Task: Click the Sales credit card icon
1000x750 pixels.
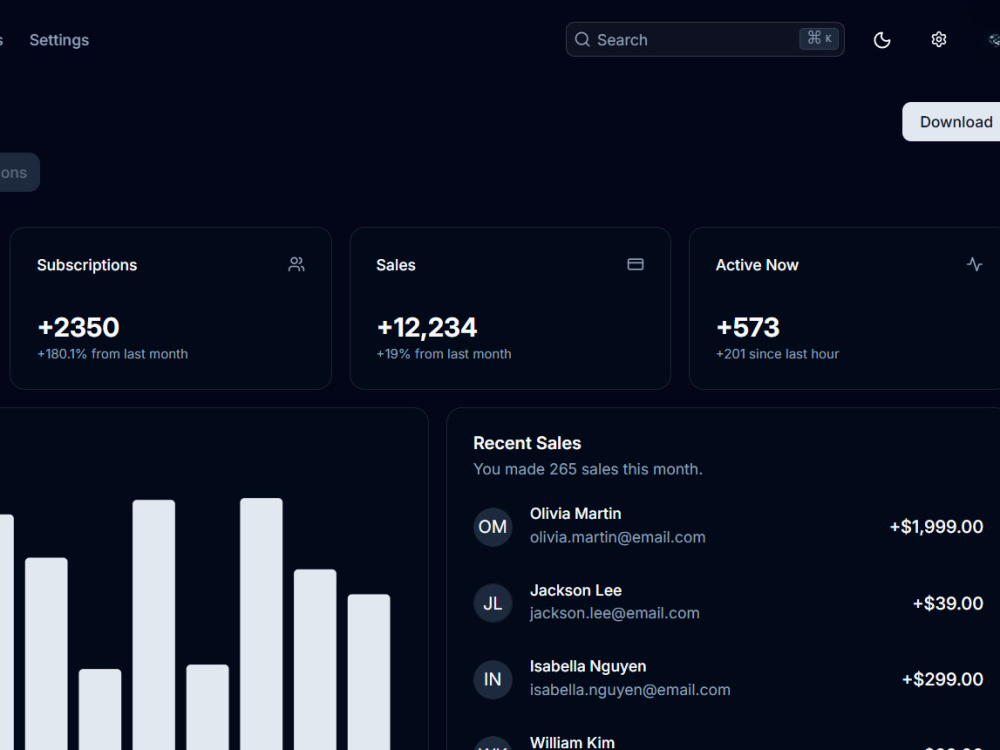Action: [635, 264]
